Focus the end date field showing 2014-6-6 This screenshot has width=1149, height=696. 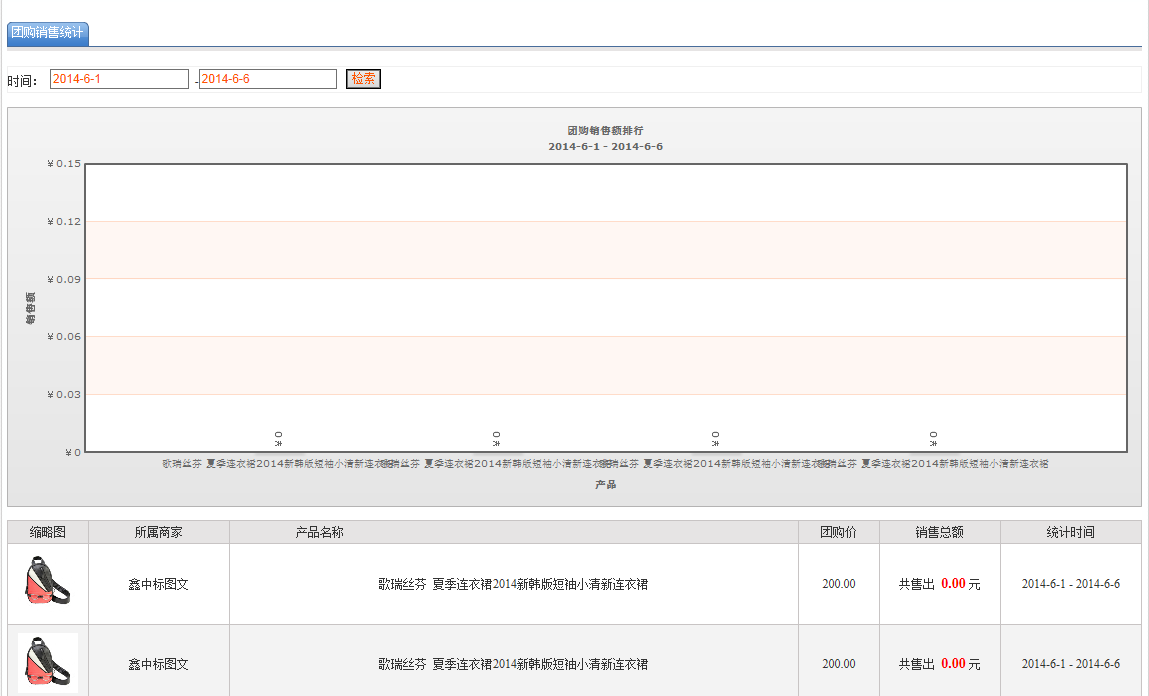click(267, 79)
